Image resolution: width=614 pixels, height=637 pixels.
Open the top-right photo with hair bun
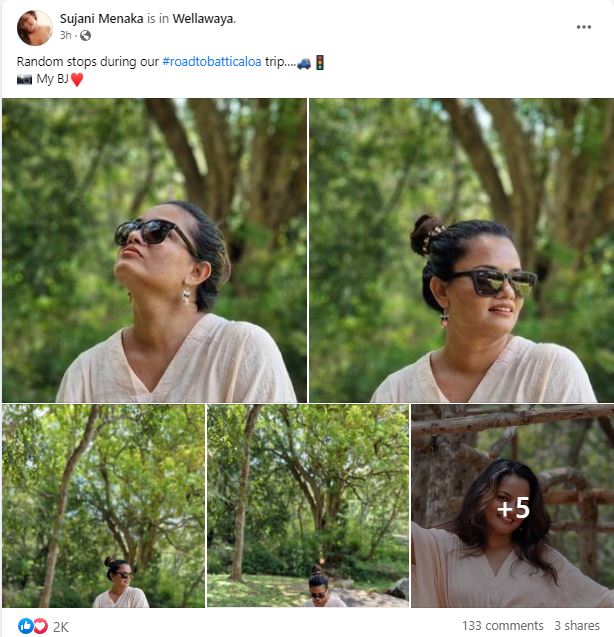461,250
